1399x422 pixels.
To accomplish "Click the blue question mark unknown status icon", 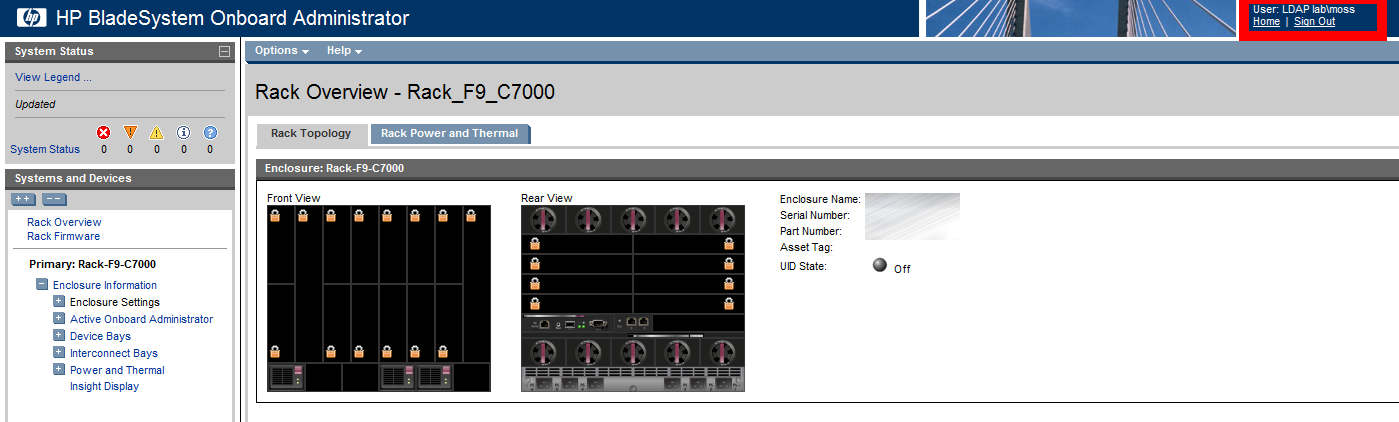I will coord(210,132).
